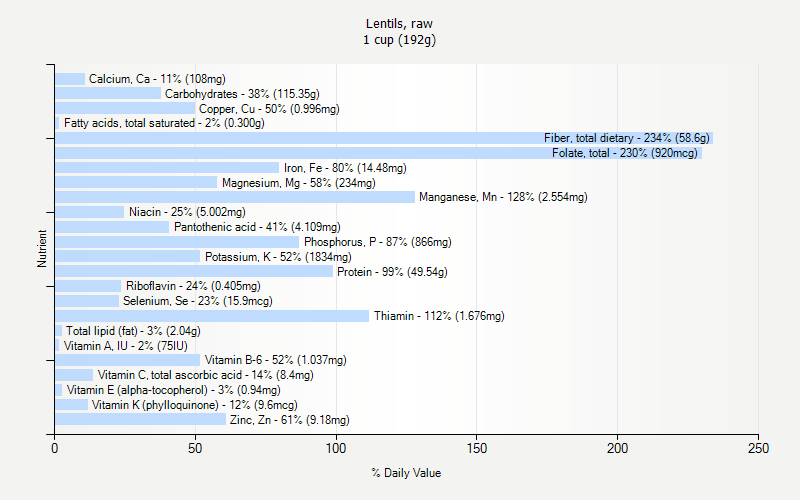Click the x-axis tick label 150
The width and height of the screenshot is (800, 500).
point(477,448)
